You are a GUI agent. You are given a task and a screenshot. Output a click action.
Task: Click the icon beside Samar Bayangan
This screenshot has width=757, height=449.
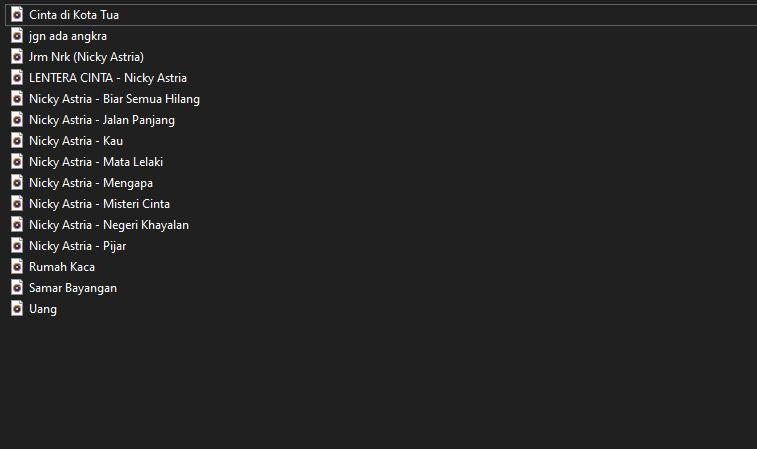pos(16,288)
